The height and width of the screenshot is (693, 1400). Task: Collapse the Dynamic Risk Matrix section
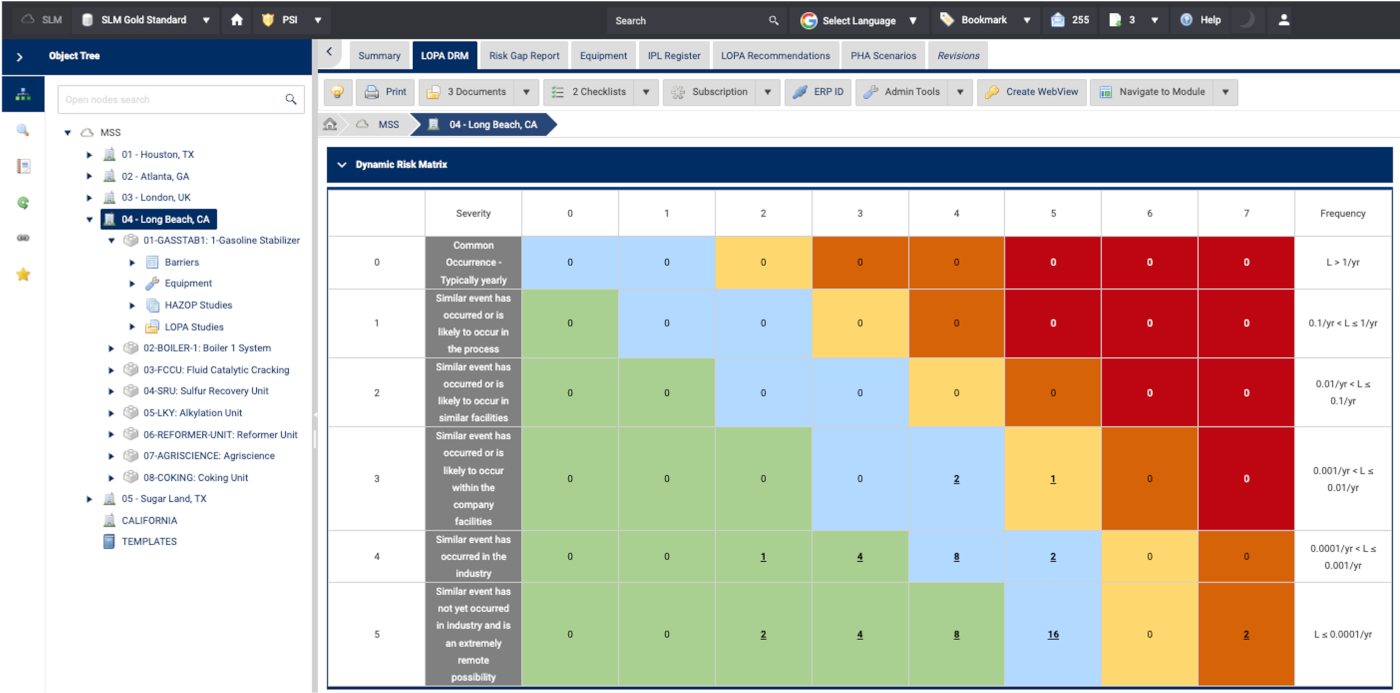click(x=342, y=165)
